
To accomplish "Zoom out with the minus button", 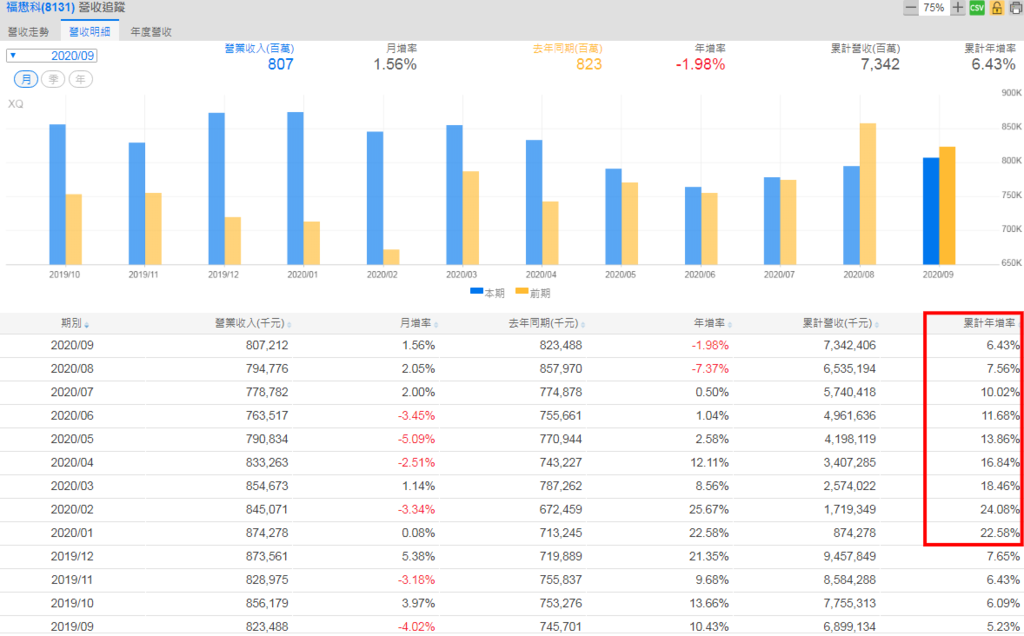I will pos(910,8).
